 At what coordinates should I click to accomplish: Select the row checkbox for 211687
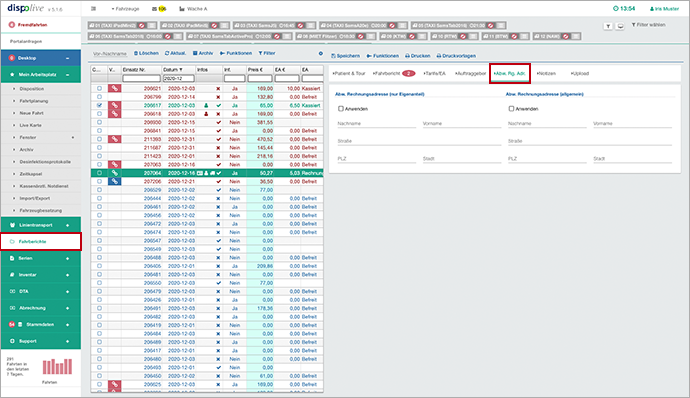[99, 147]
